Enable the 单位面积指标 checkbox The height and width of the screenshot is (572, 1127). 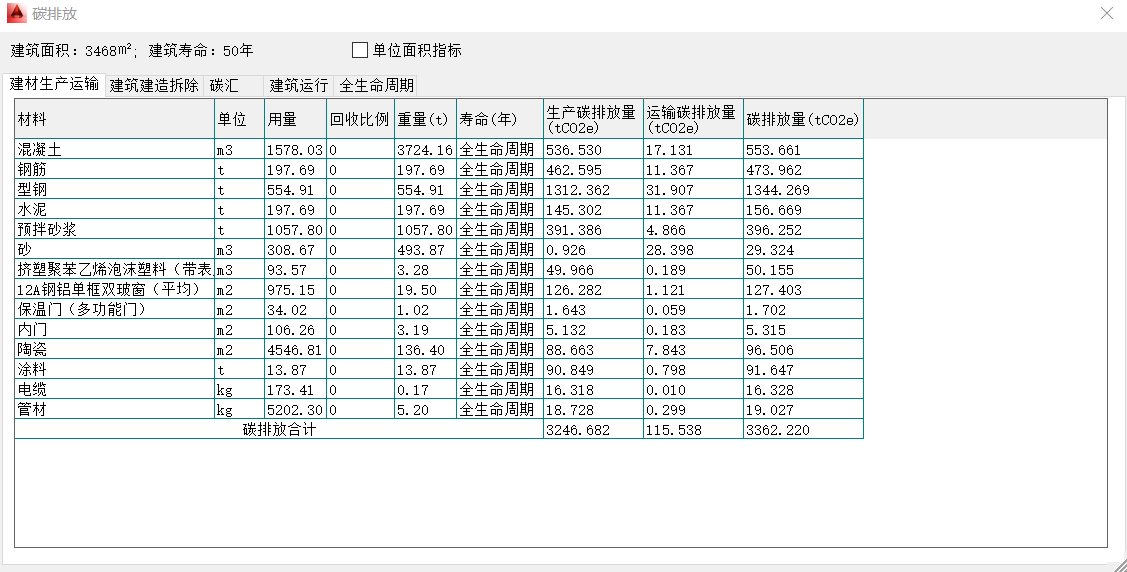click(x=361, y=50)
